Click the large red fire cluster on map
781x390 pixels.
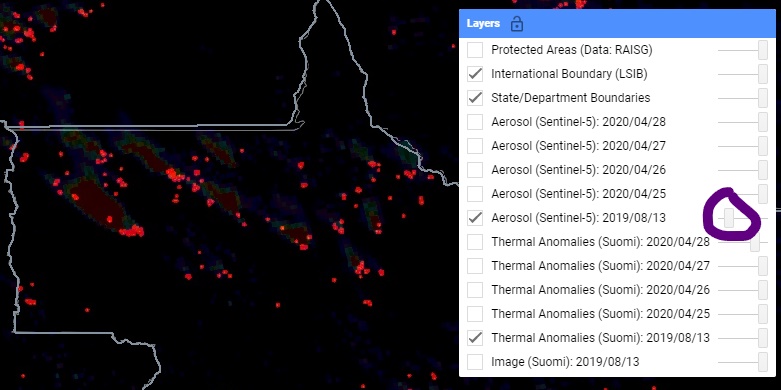pyautogui.click(x=132, y=231)
